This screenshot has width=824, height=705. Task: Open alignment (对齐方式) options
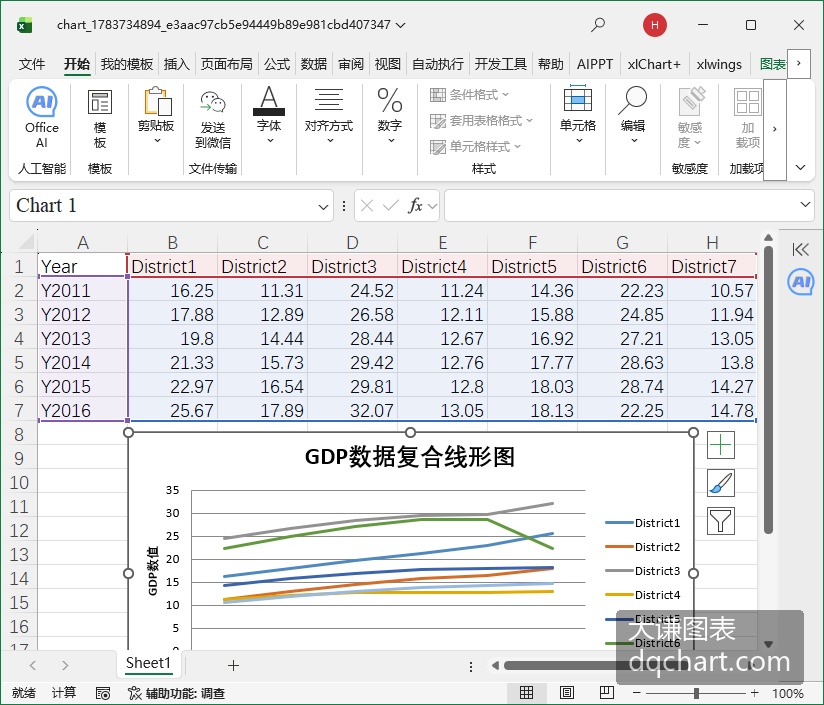click(329, 116)
